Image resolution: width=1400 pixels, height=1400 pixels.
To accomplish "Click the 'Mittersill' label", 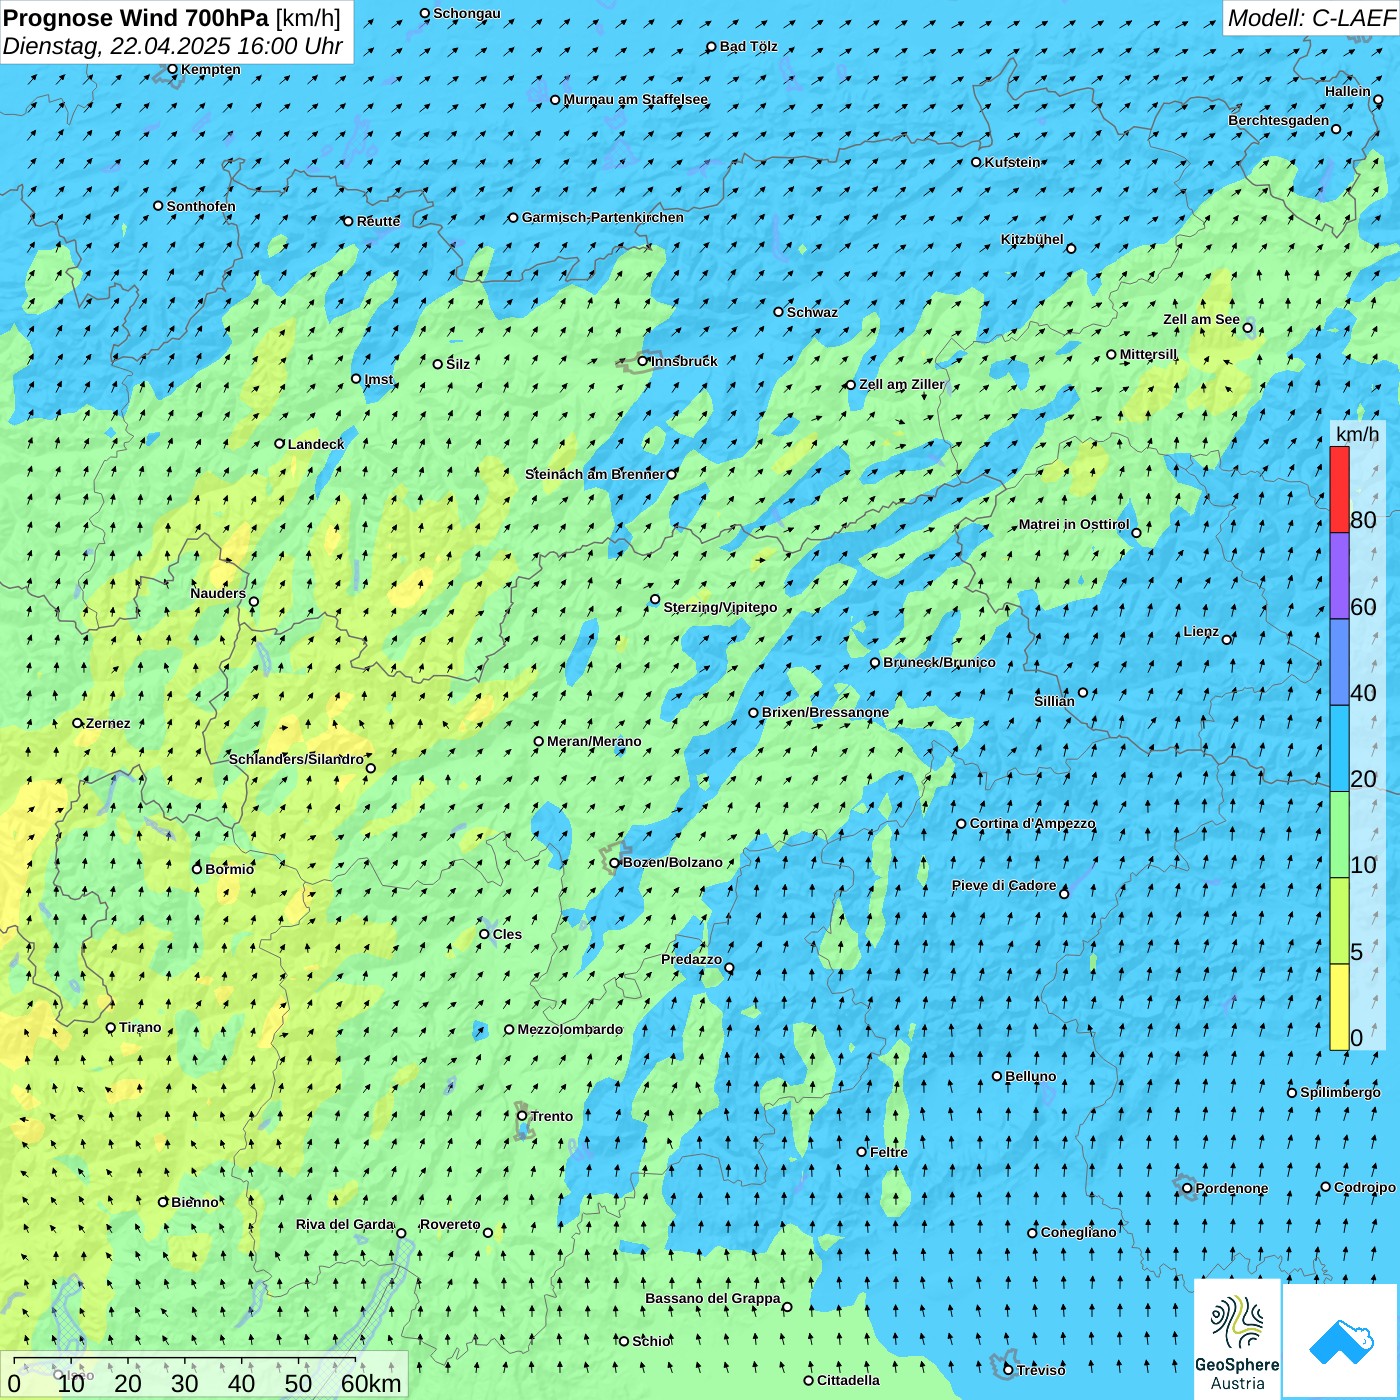I will pyautogui.click(x=1148, y=354).
